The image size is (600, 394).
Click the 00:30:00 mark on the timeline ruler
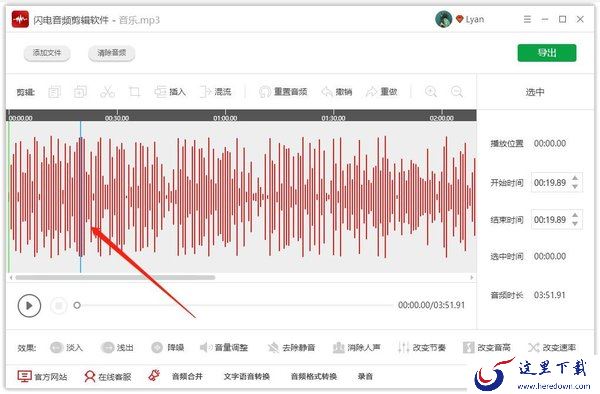pos(117,118)
